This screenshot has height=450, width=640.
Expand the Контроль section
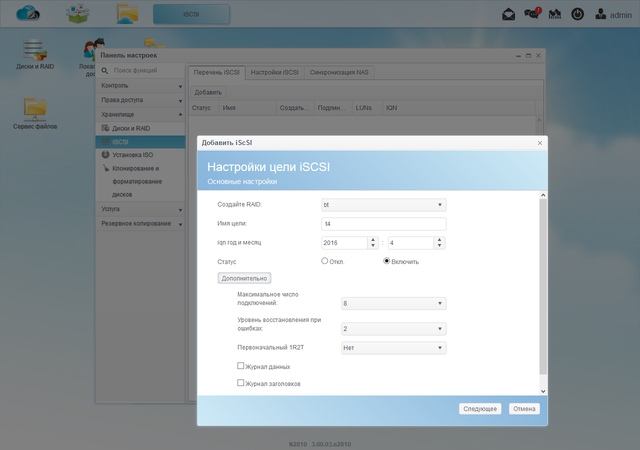[140, 86]
